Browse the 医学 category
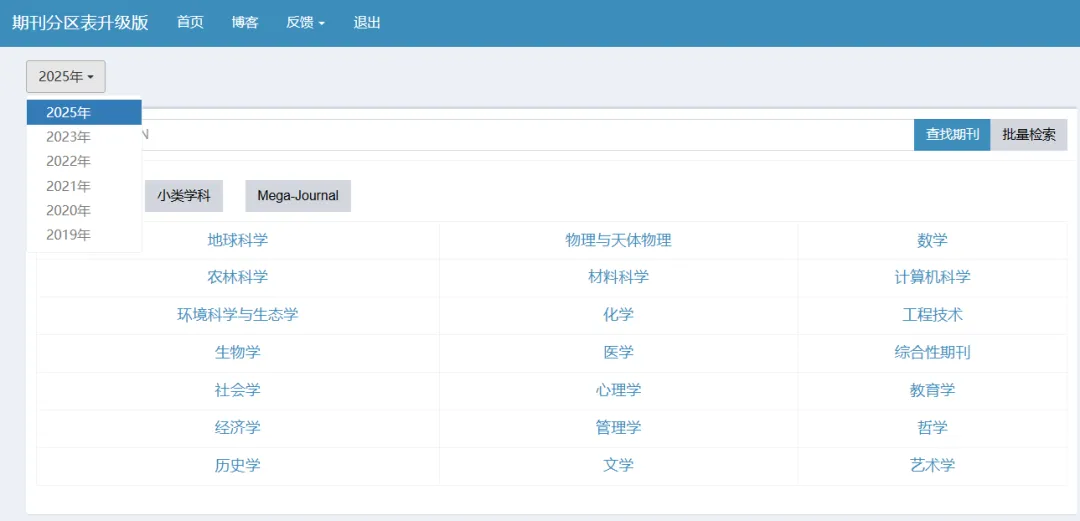Viewport: 1080px width, 521px height. click(619, 353)
